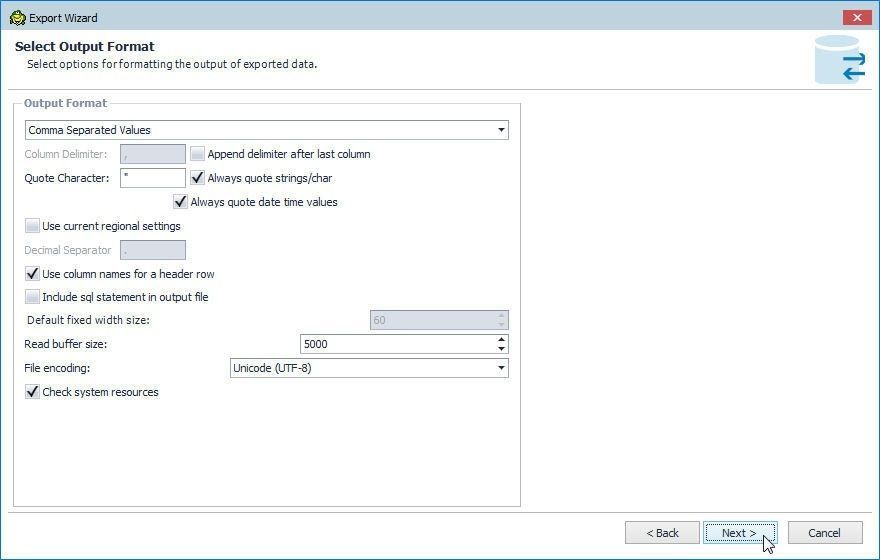
Task: Decrease Read buffer size with down arrow
Action: pyautogui.click(x=501, y=349)
